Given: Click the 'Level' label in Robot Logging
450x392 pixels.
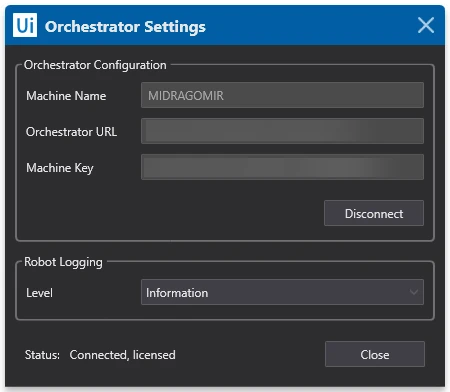Looking at the screenshot, I should (39, 293).
